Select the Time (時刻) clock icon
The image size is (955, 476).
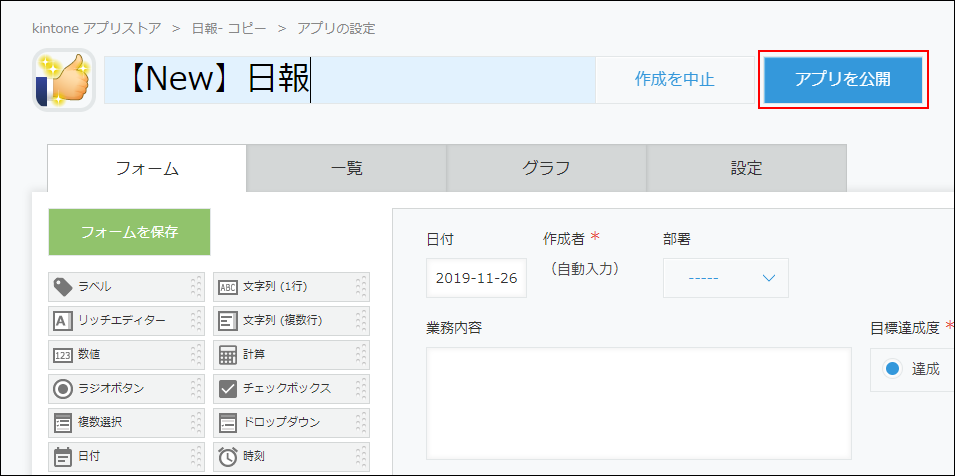click(228, 456)
